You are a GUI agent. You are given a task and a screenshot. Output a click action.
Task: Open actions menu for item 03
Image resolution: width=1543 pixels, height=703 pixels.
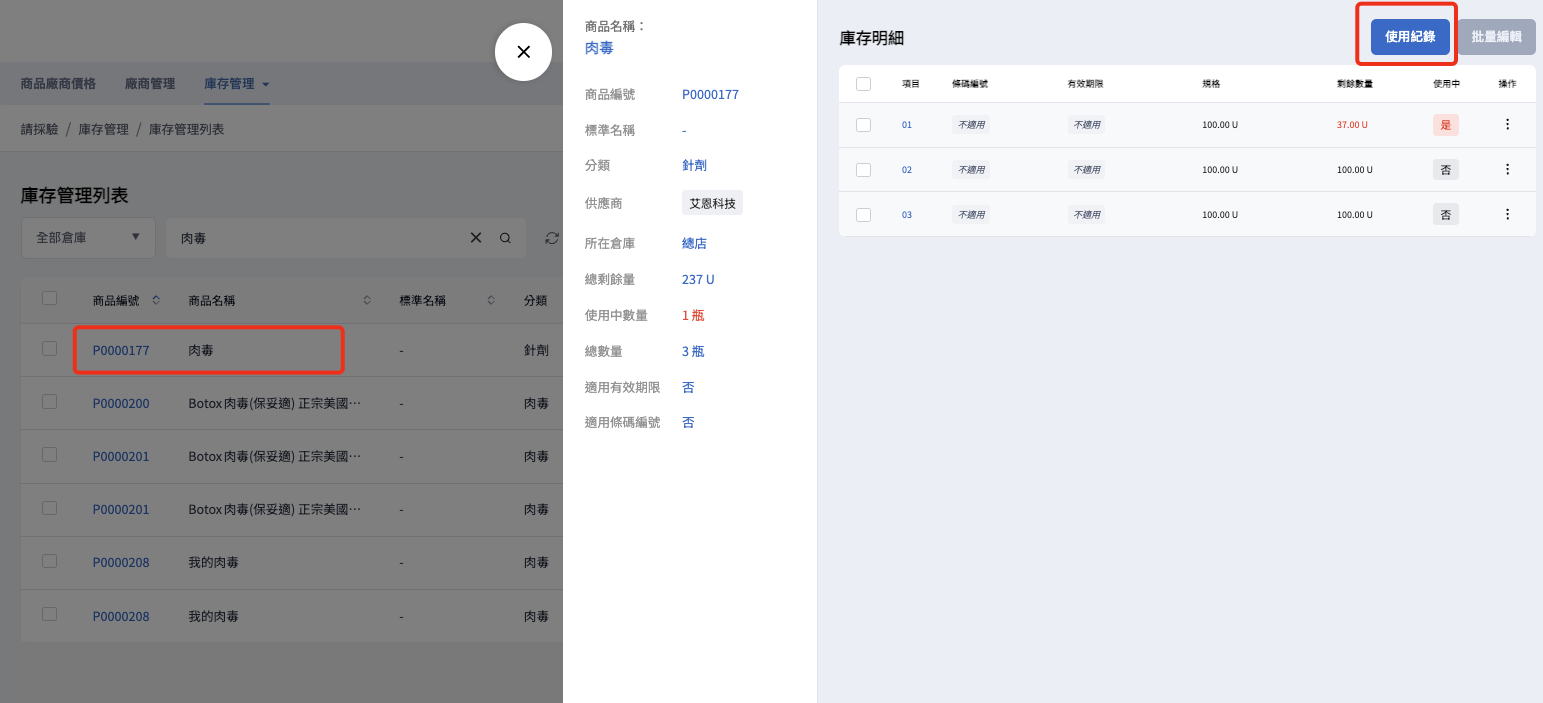(x=1507, y=214)
